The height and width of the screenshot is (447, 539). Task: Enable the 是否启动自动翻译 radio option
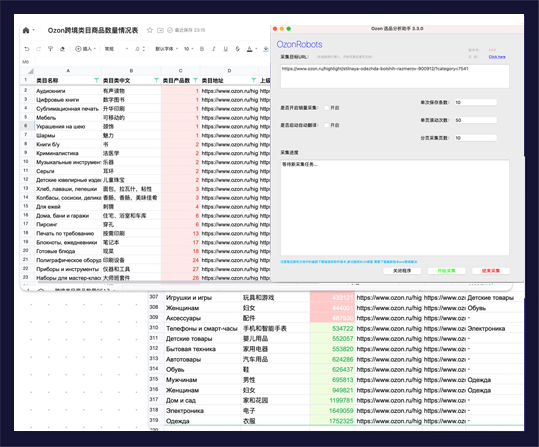pos(327,125)
